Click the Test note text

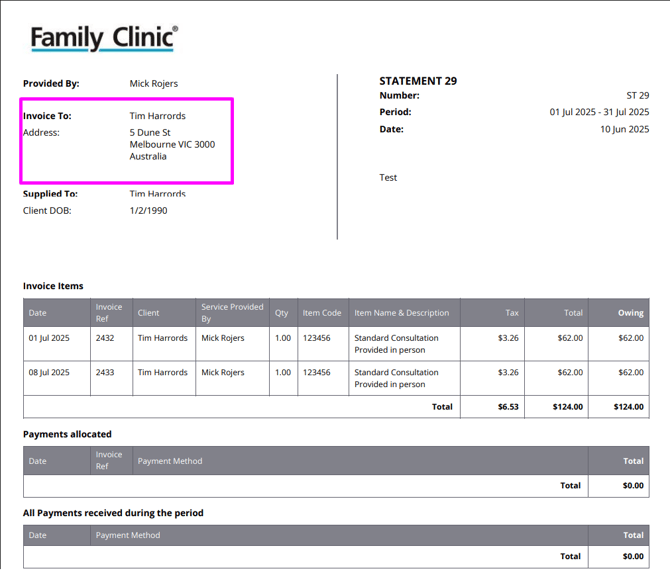(388, 178)
